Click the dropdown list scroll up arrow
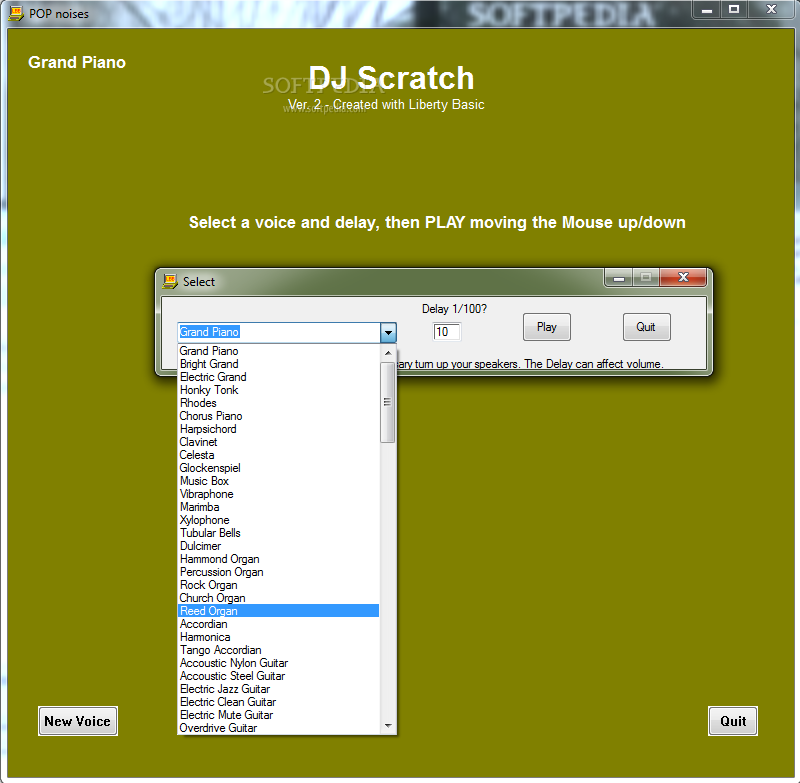Image resolution: width=800 pixels, height=783 pixels. pyautogui.click(x=388, y=353)
